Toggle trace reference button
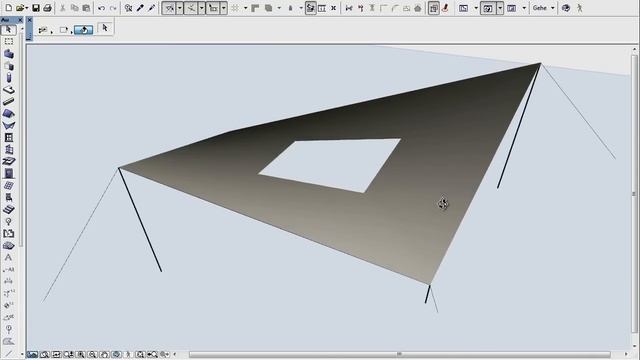The height and width of the screenshot is (360, 640). point(310,8)
